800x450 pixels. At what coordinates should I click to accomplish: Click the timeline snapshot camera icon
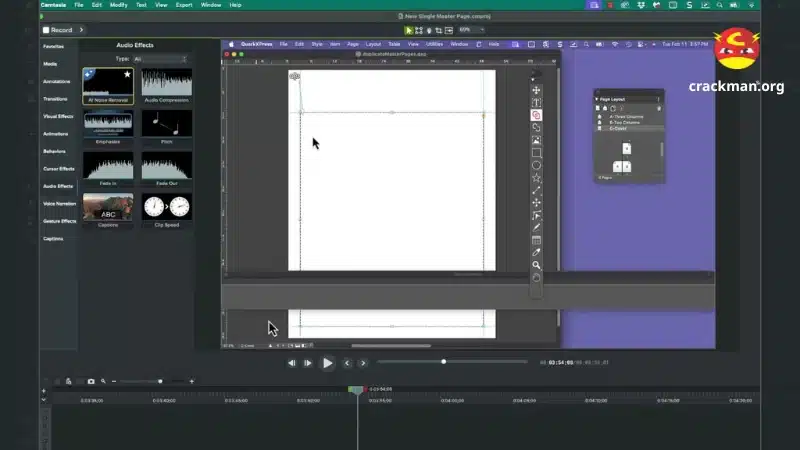click(x=91, y=381)
